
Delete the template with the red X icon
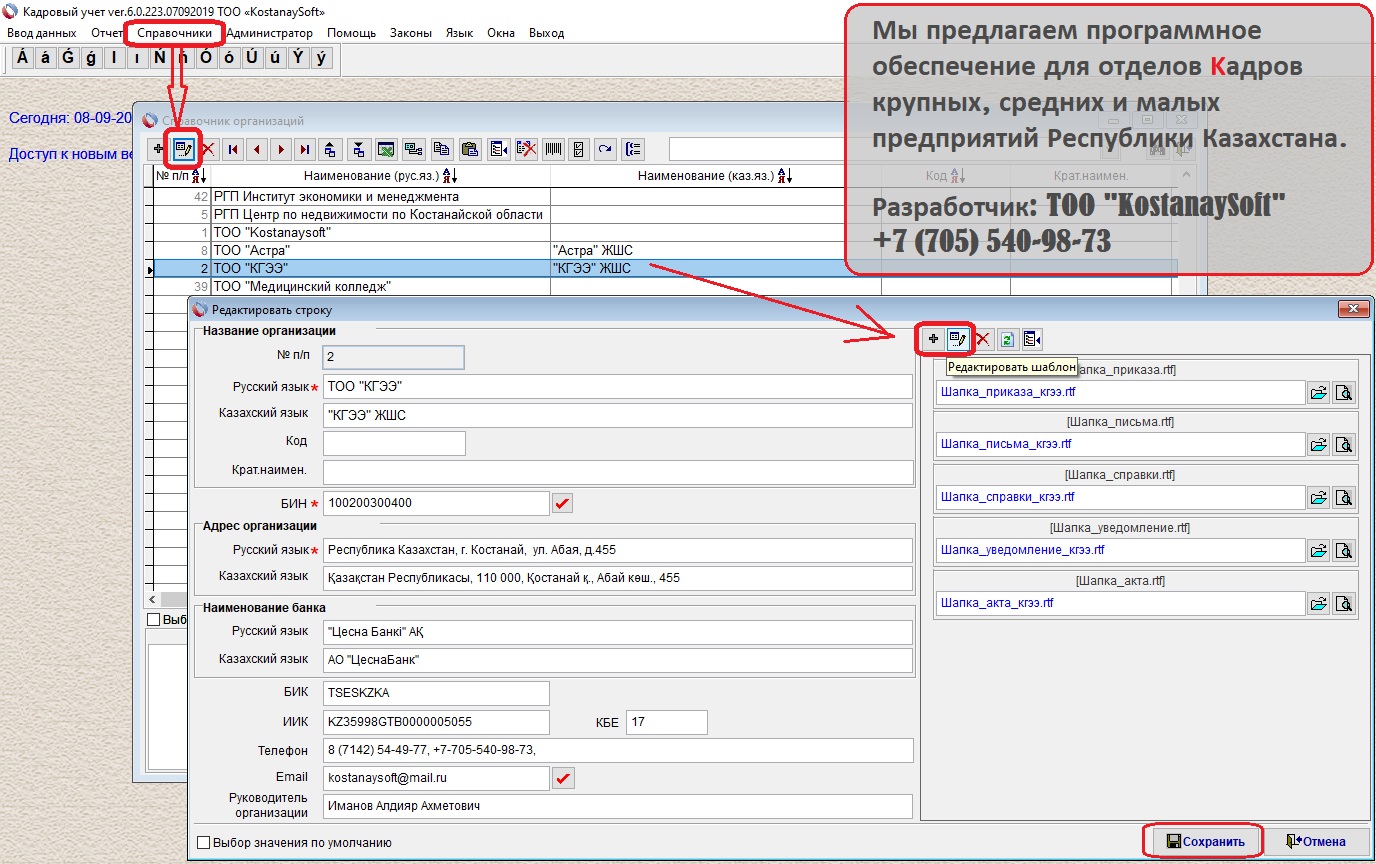tap(982, 339)
